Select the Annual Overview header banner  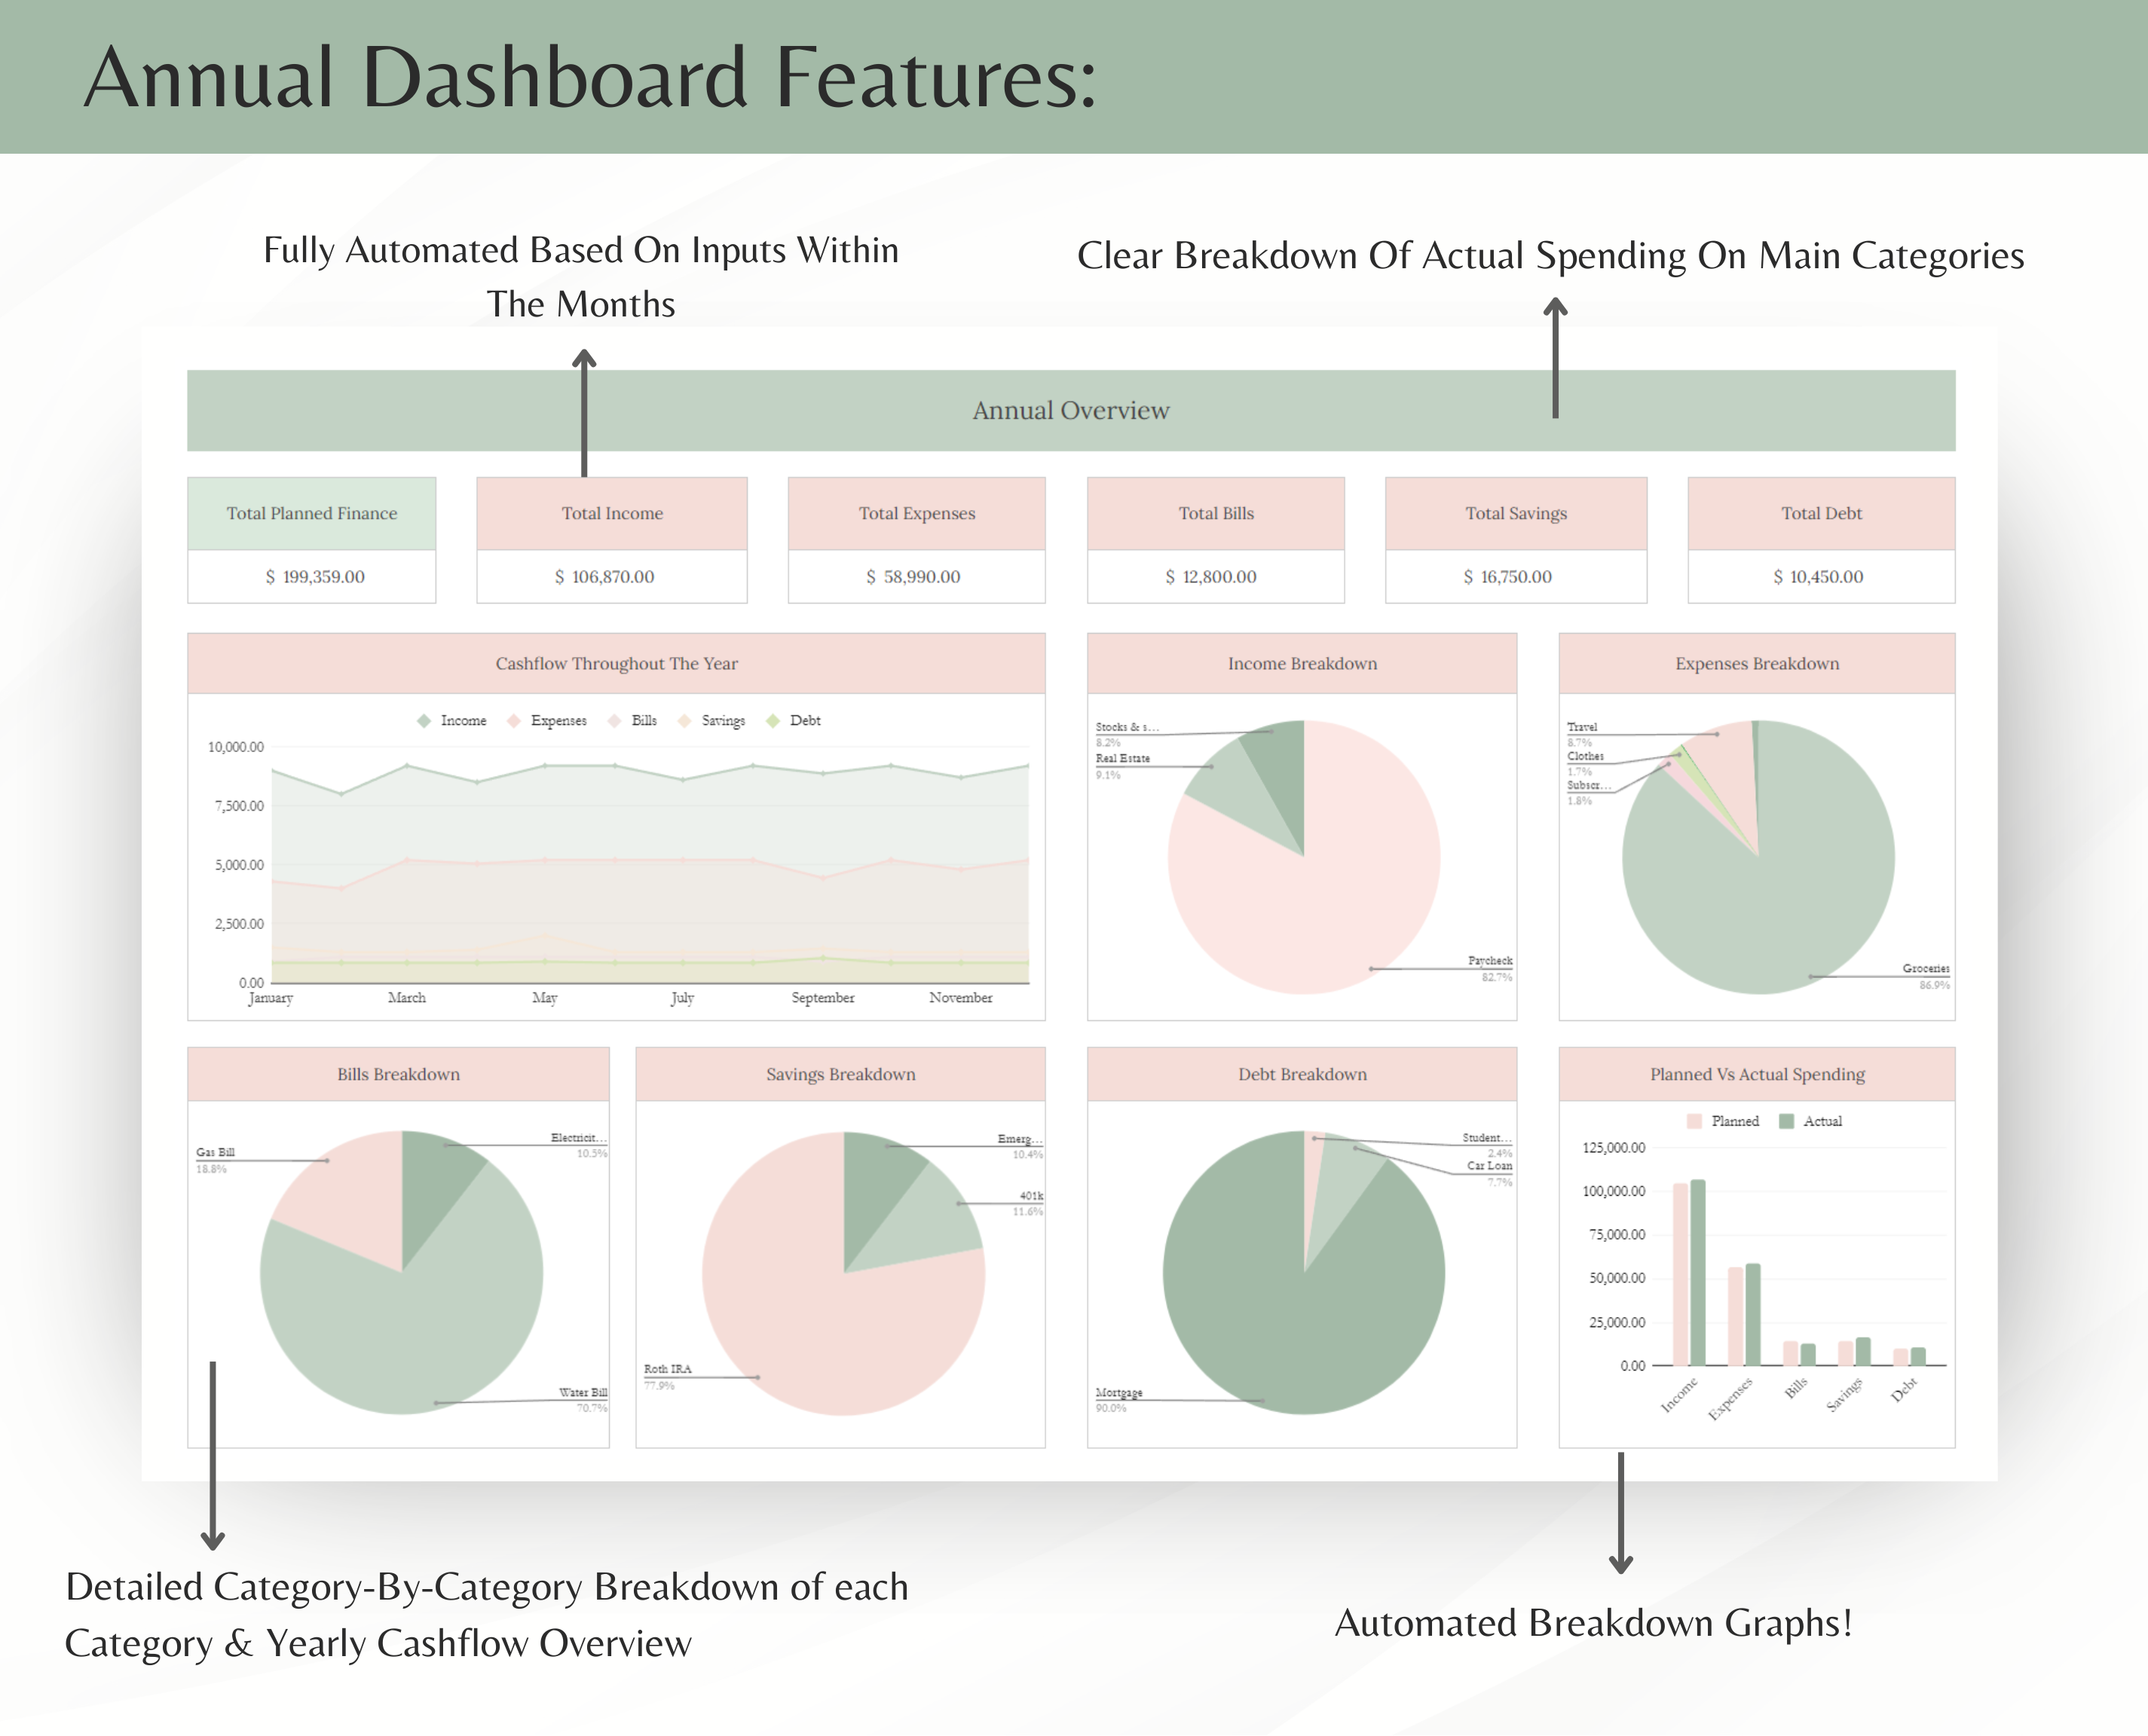1071,410
